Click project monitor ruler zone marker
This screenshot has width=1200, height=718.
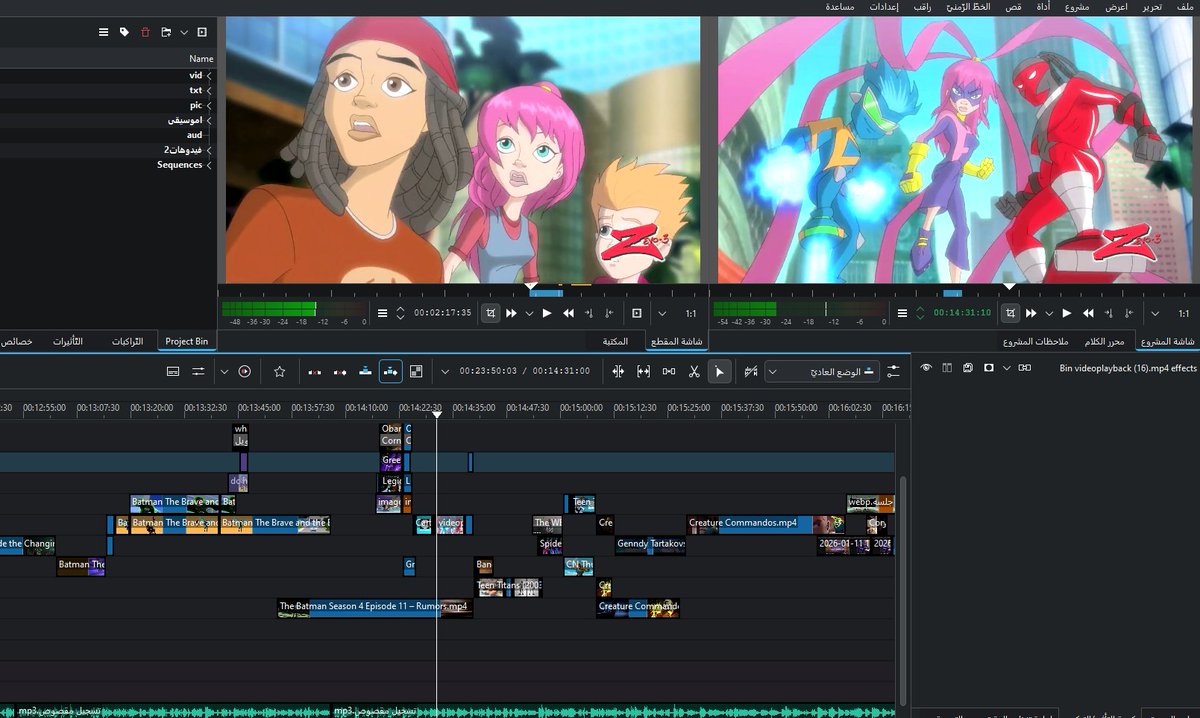(952, 292)
